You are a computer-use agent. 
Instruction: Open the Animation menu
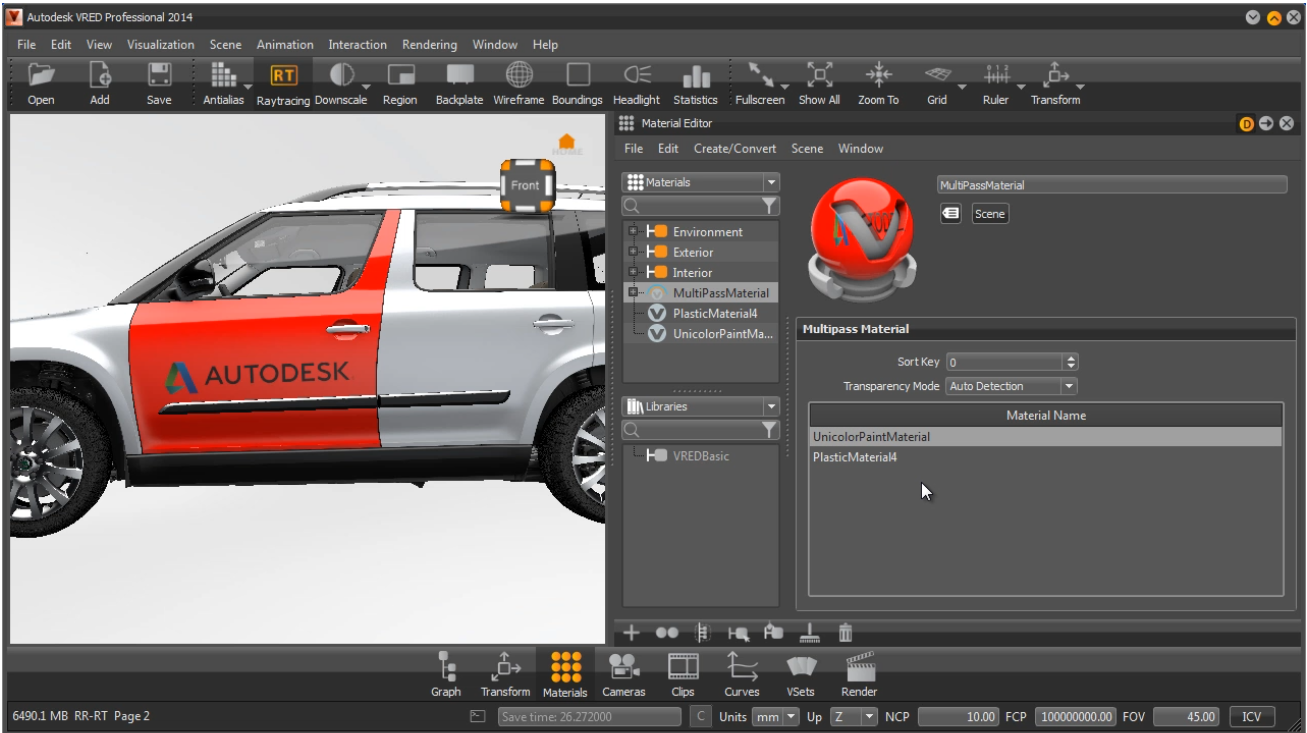tap(285, 45)
